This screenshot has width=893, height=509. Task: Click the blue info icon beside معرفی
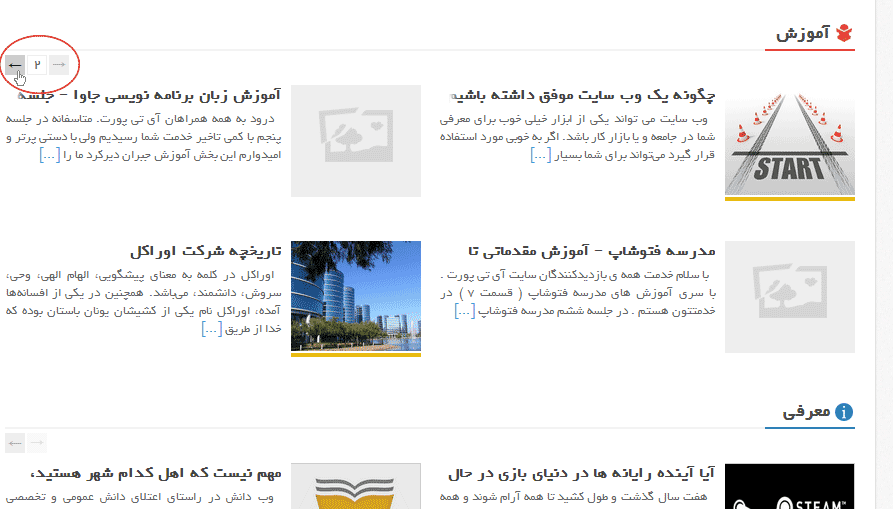845,412
